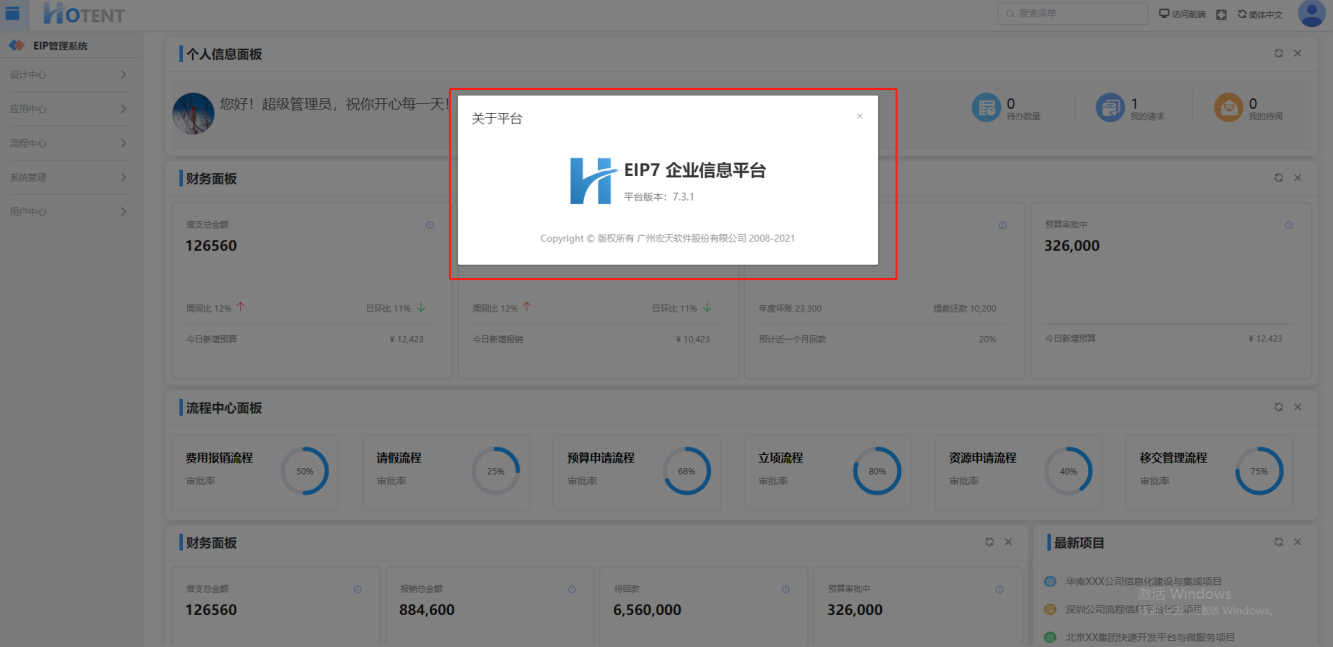The image size is (1333, 647).
Task: Expand the 应用中心 menu arrow
Action: coord(123,109)
